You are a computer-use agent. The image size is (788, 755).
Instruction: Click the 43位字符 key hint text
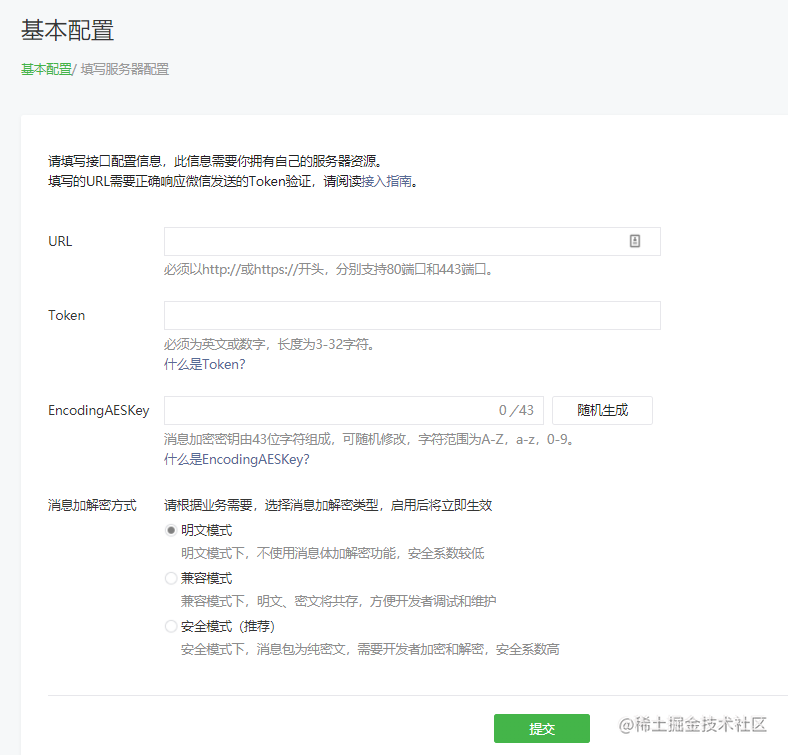click(369, 439)
